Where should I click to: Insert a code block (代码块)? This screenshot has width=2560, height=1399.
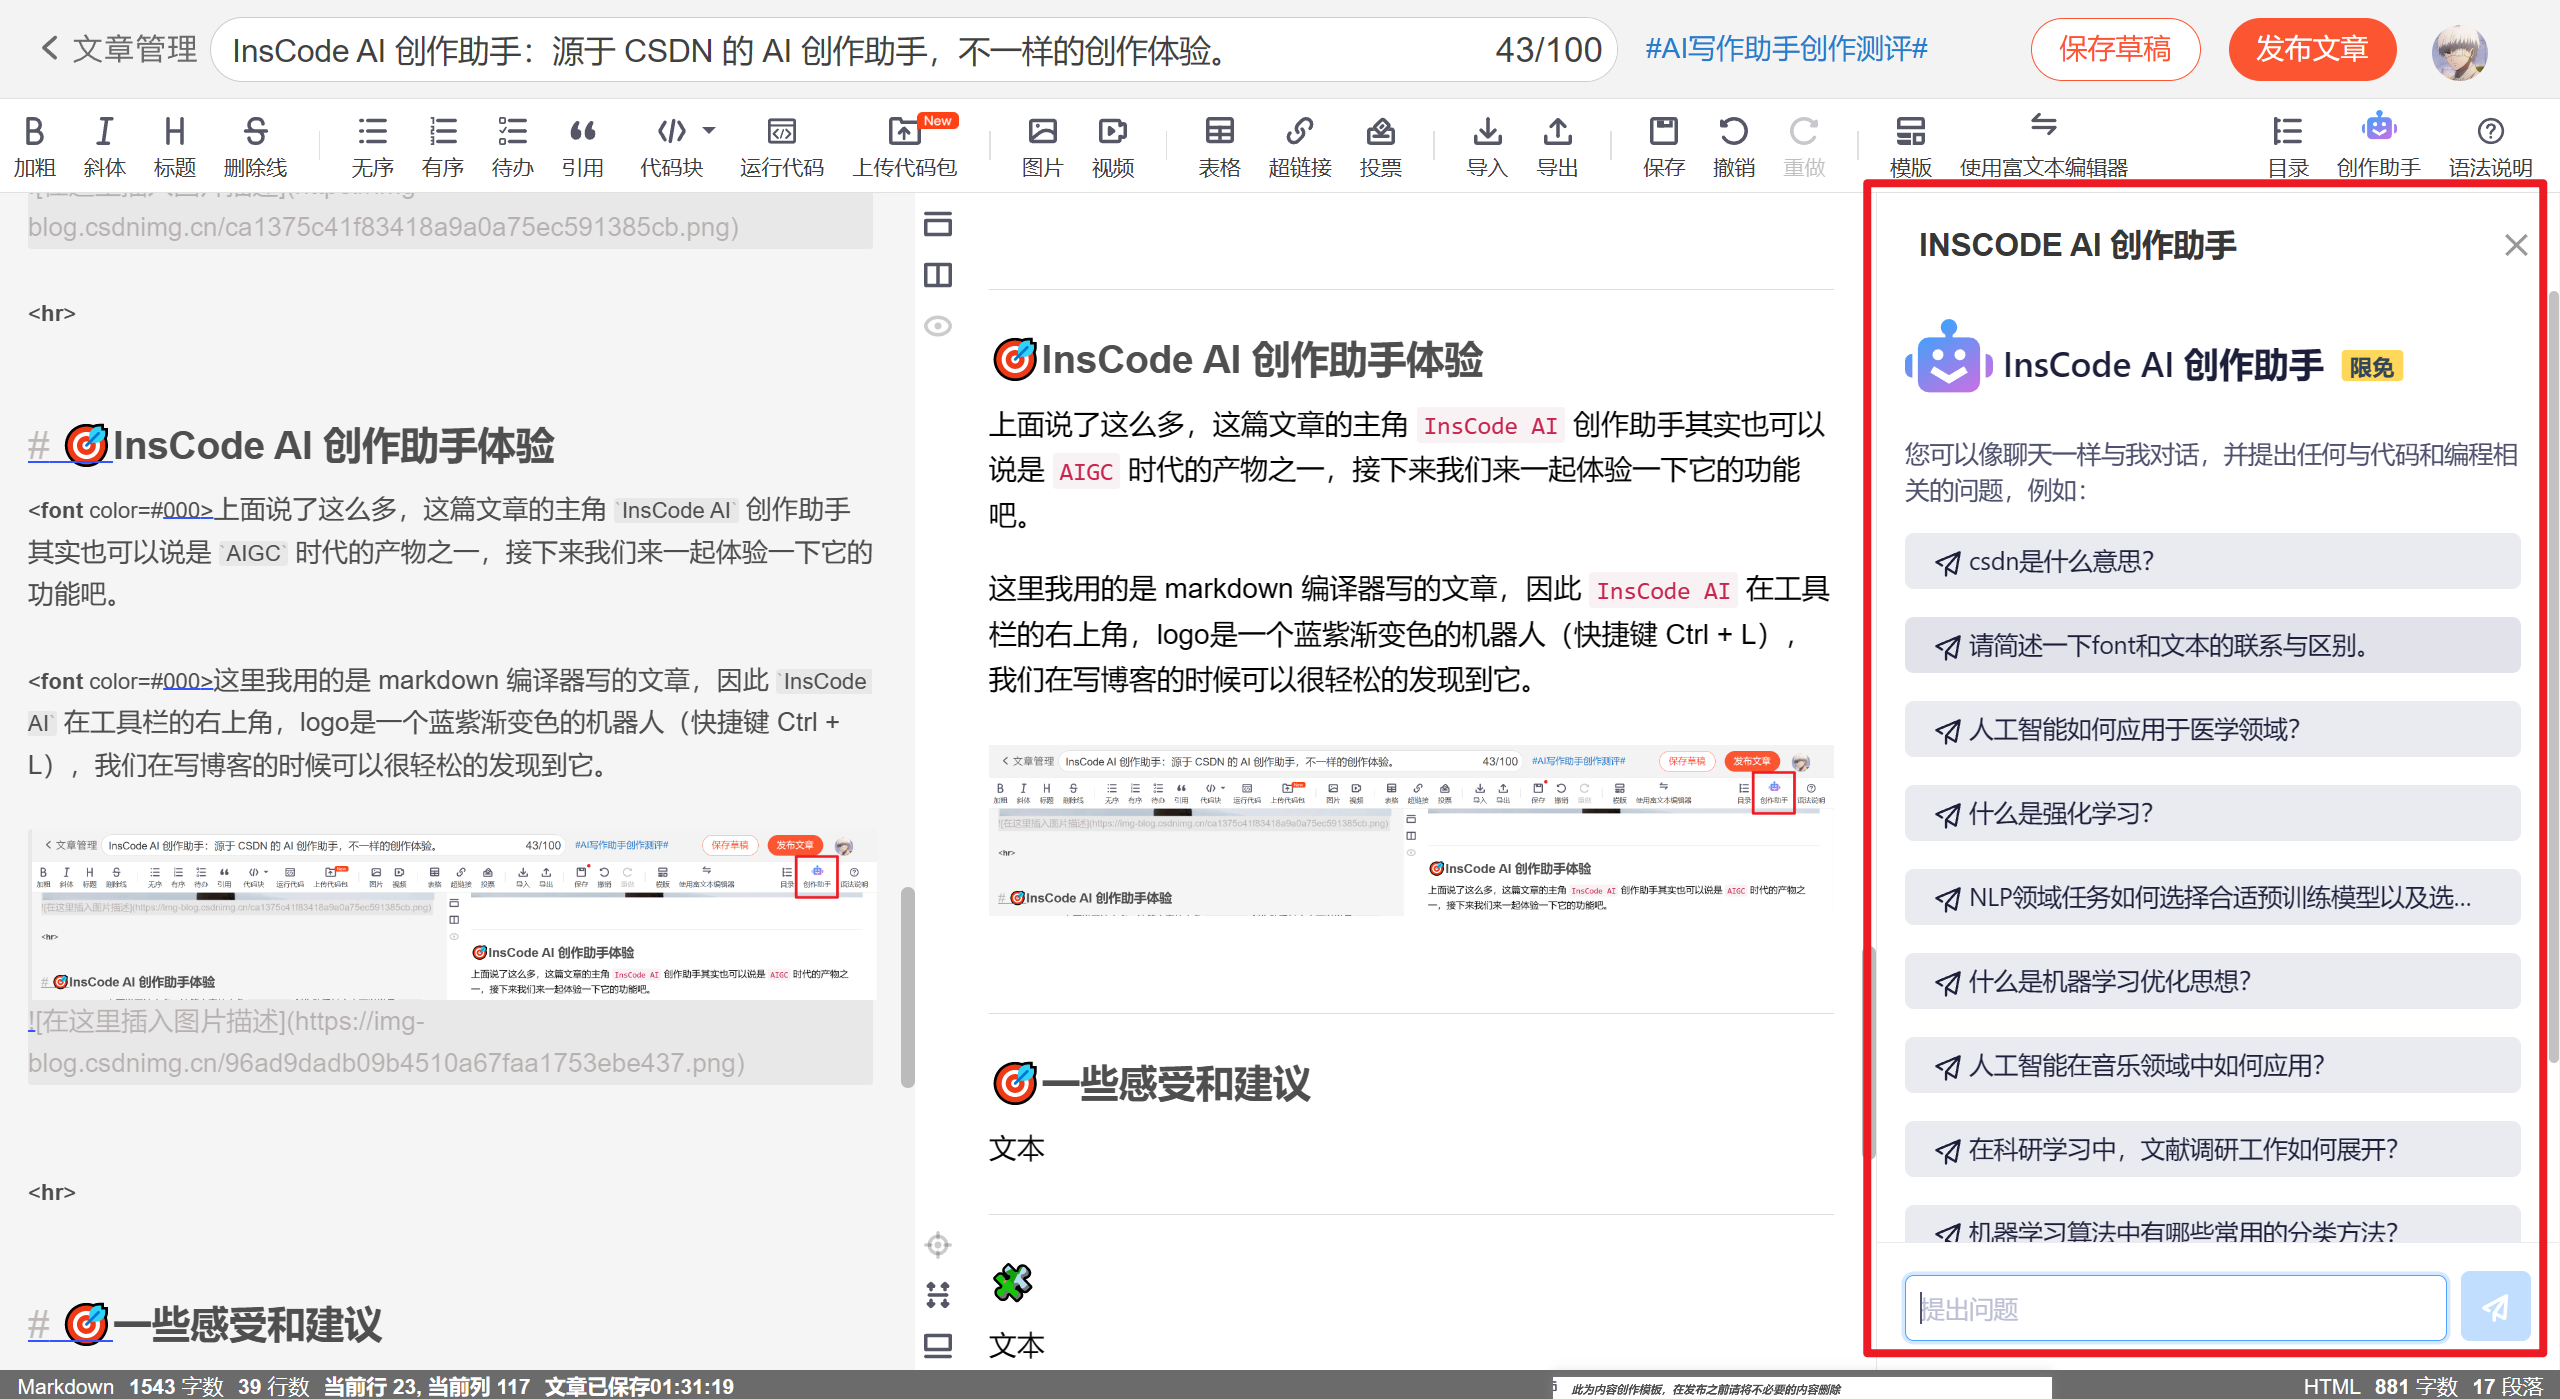click(671, 146)
